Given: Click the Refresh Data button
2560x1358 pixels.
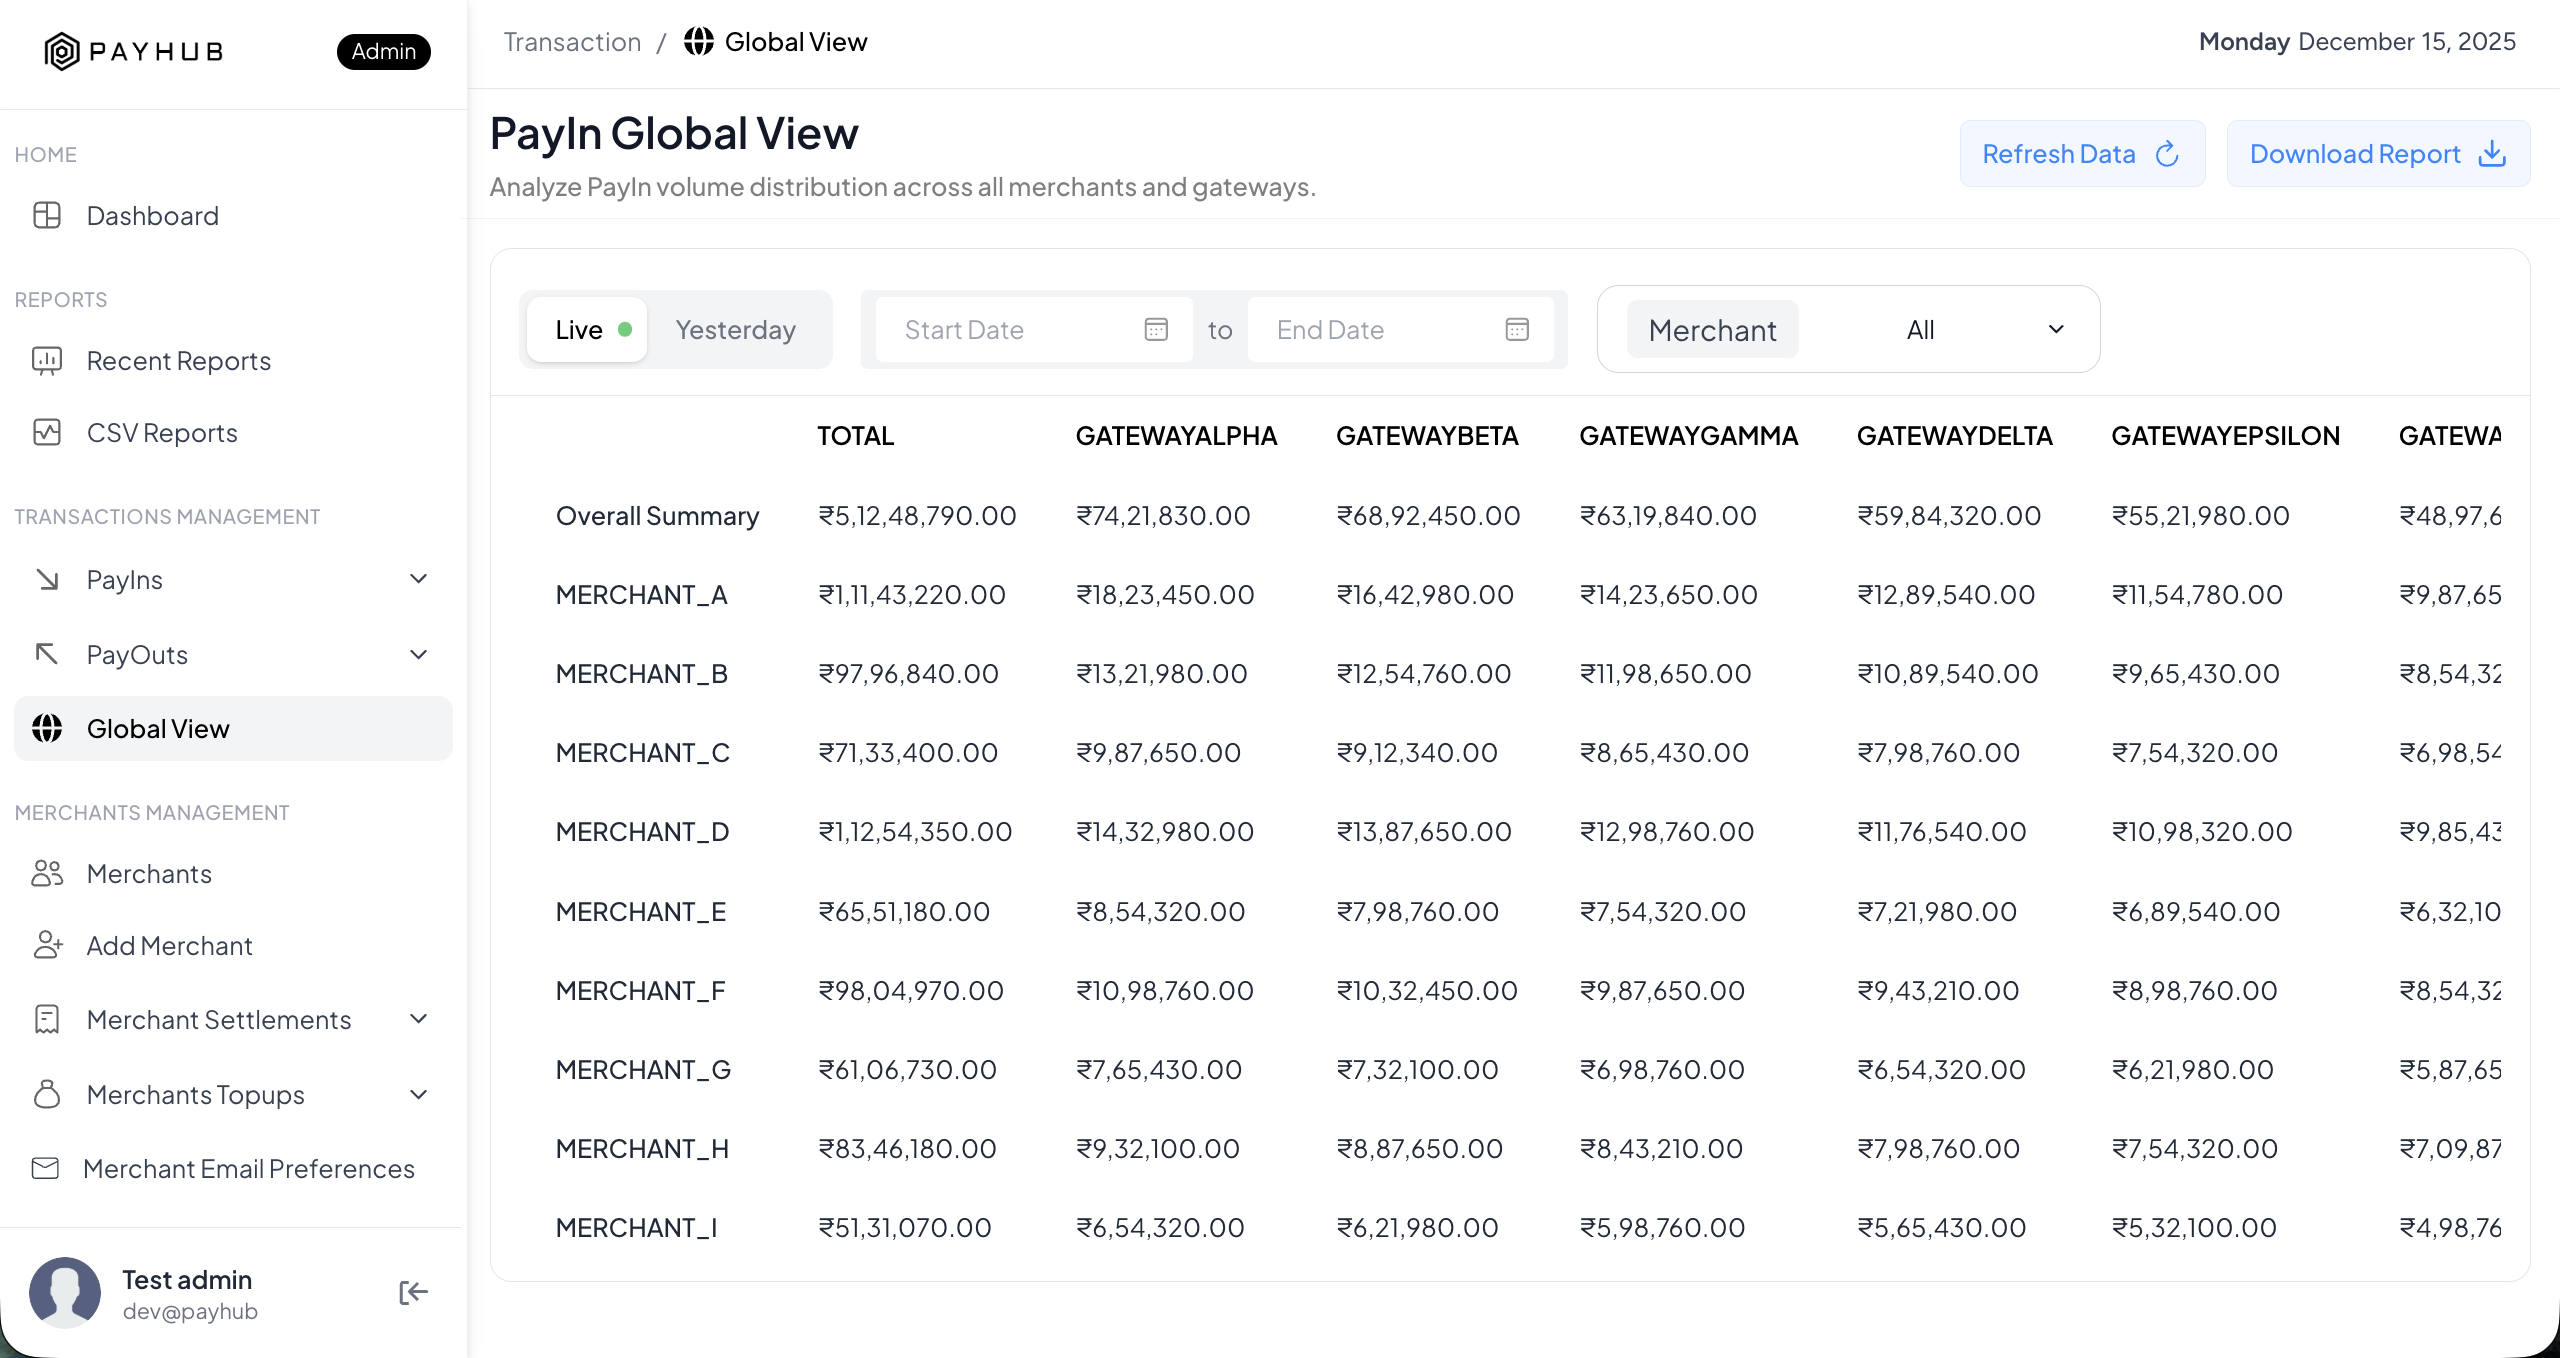Looking at the screenshot, I should coord(2081,154).
